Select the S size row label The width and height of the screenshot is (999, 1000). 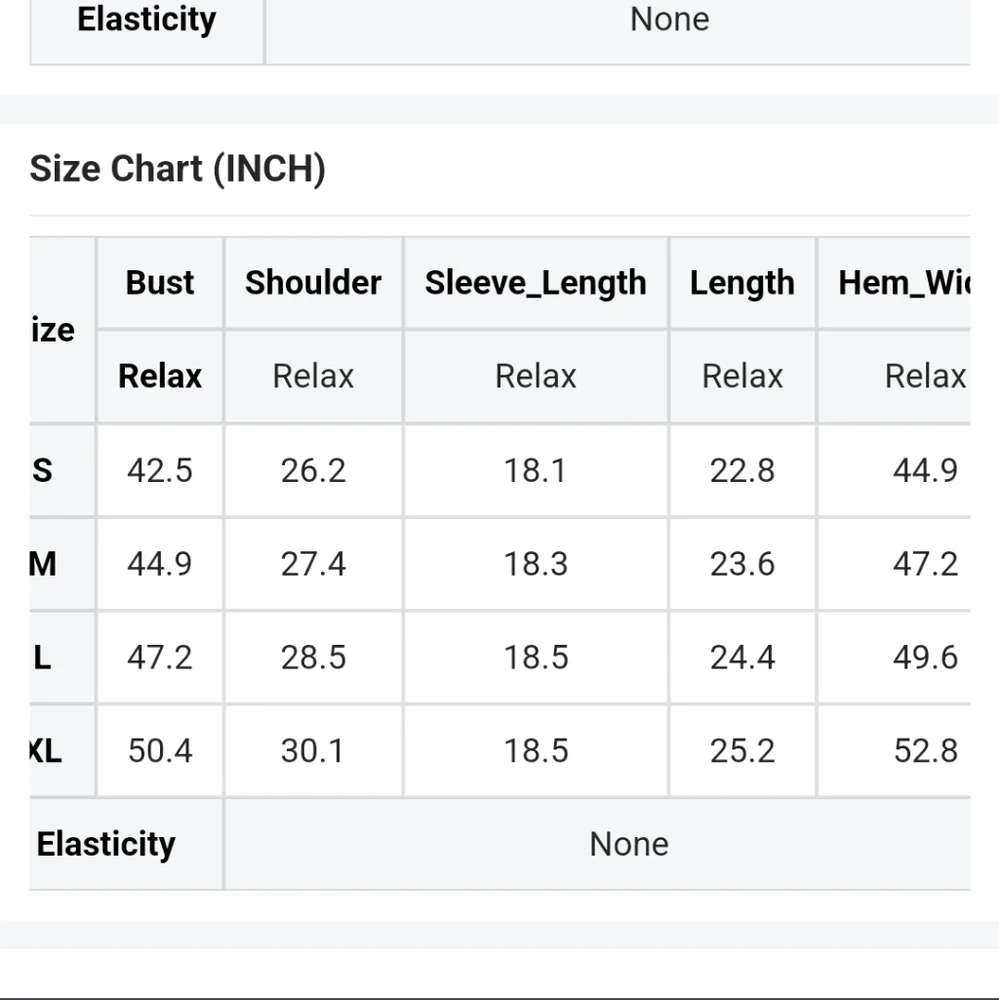[42, 470]
